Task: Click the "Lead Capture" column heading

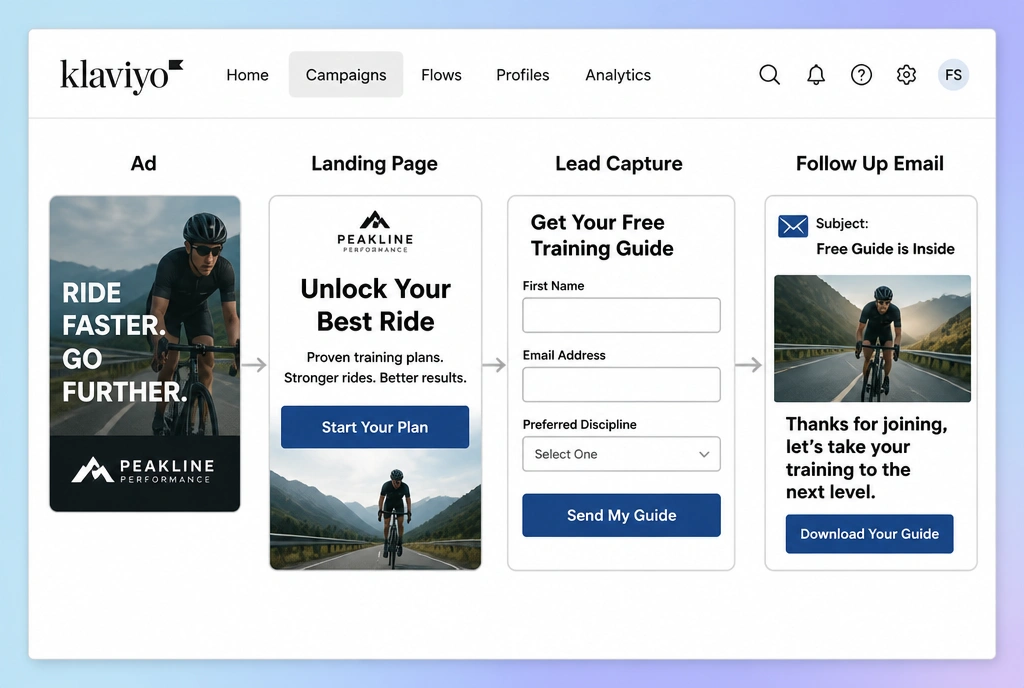Action: coord(618,164)
